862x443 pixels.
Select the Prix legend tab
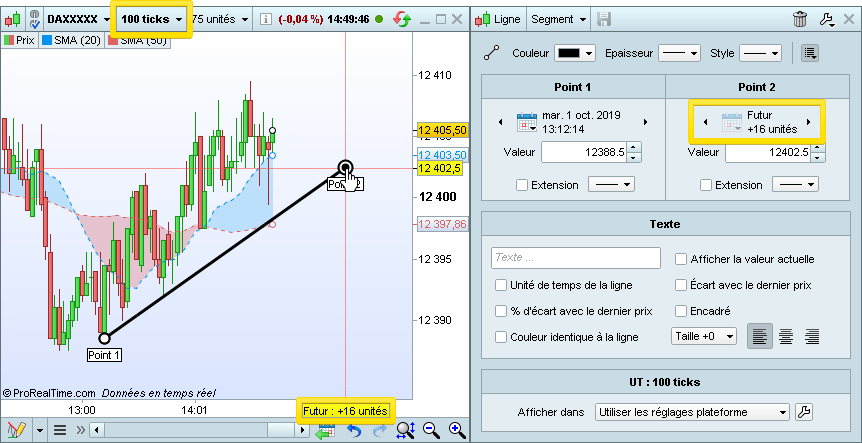click(19, 40)
